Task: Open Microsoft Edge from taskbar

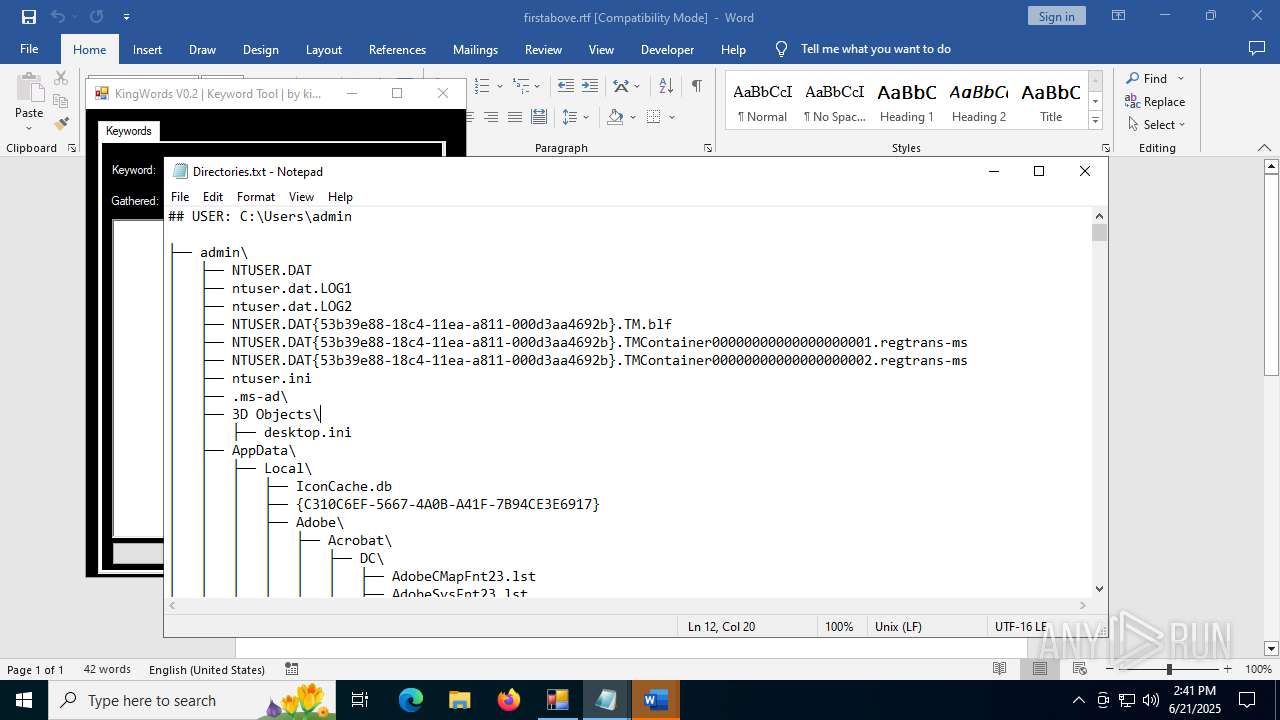Action: tap(411, 700)
